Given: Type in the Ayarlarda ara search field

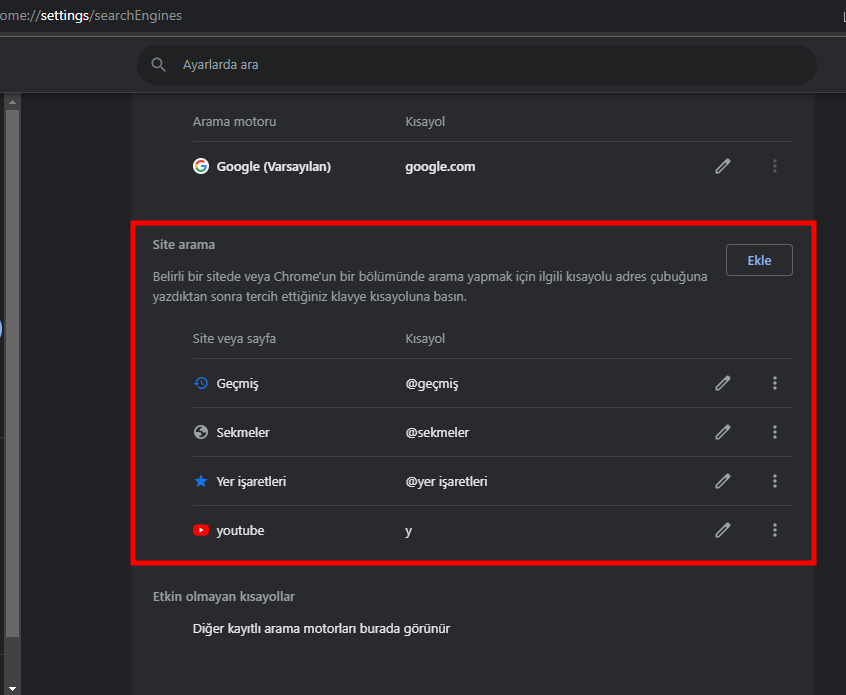Looking at the screenshot, I should point(480,65).
